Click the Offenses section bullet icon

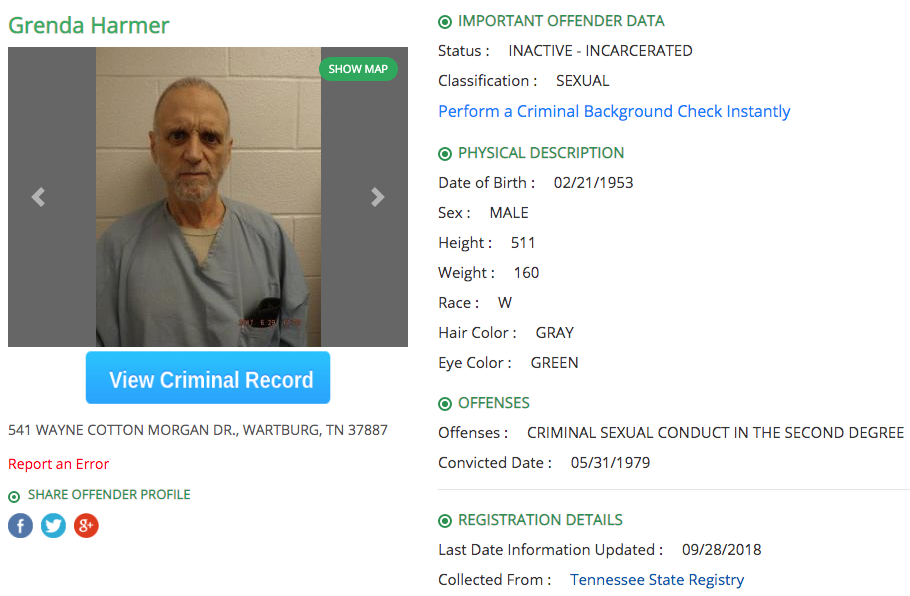445,404
